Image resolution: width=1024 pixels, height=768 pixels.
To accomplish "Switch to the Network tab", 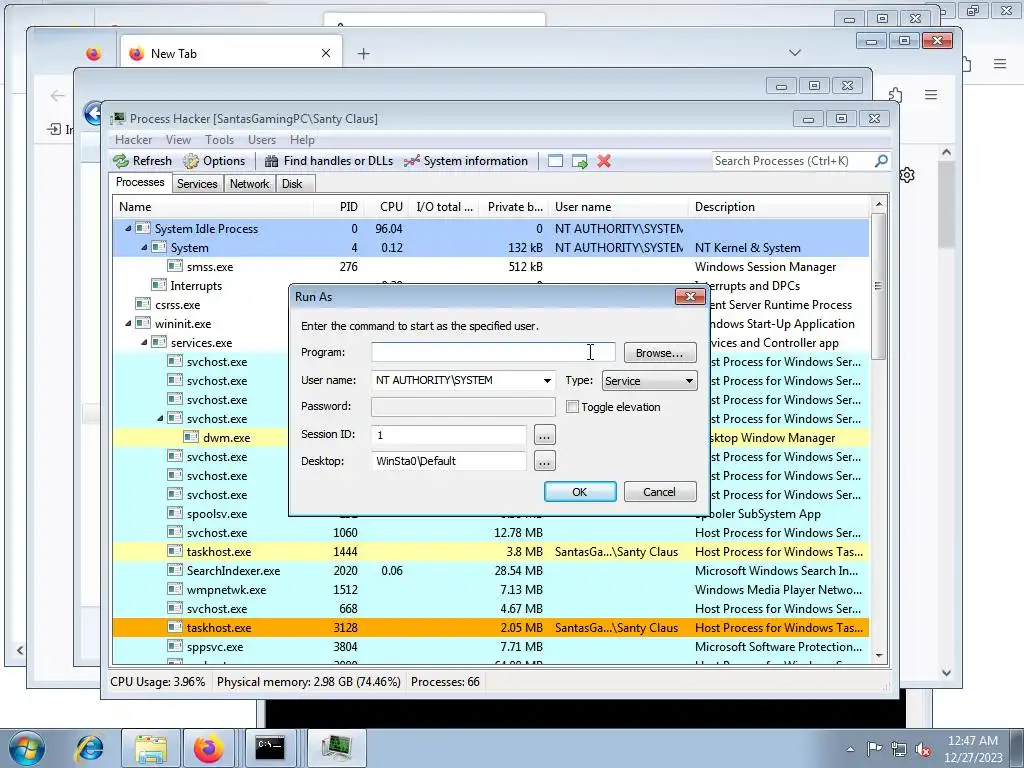I will click(249, 184).
